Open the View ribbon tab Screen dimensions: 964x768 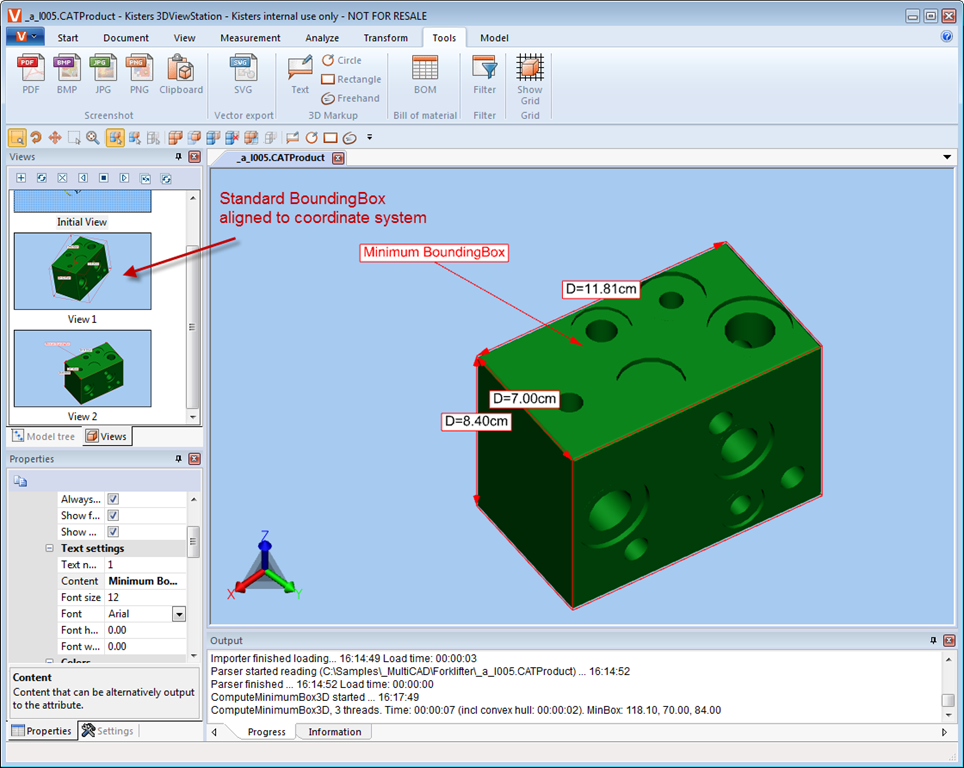click(184, 38)
